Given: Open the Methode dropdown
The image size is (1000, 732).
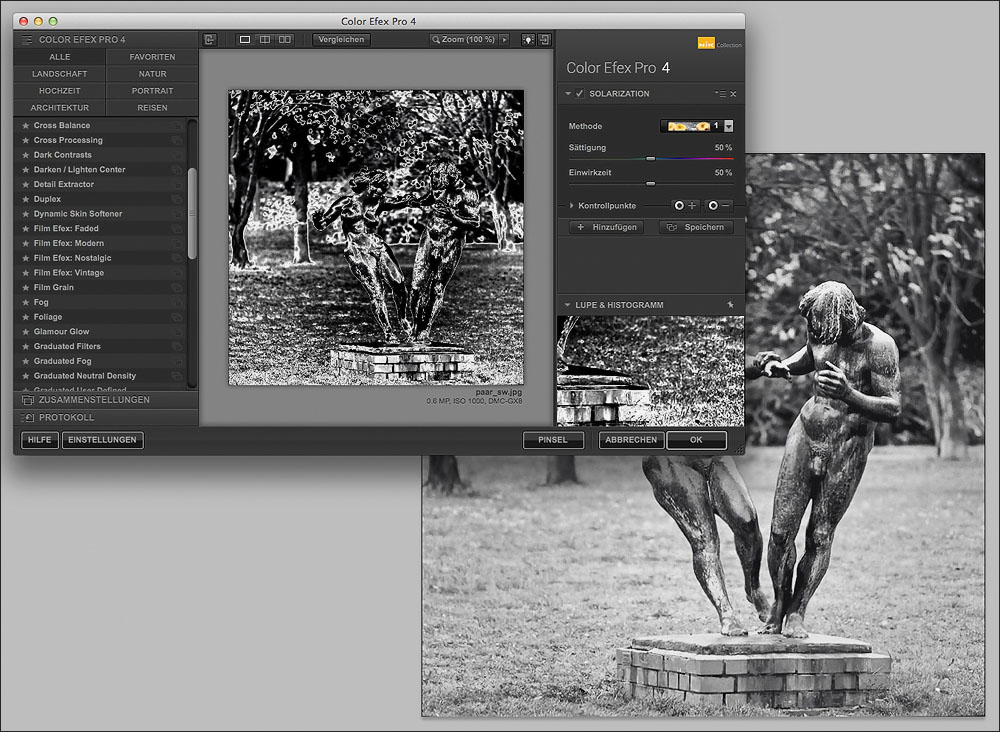Looking at the screenshot, I should coord(728,126).
